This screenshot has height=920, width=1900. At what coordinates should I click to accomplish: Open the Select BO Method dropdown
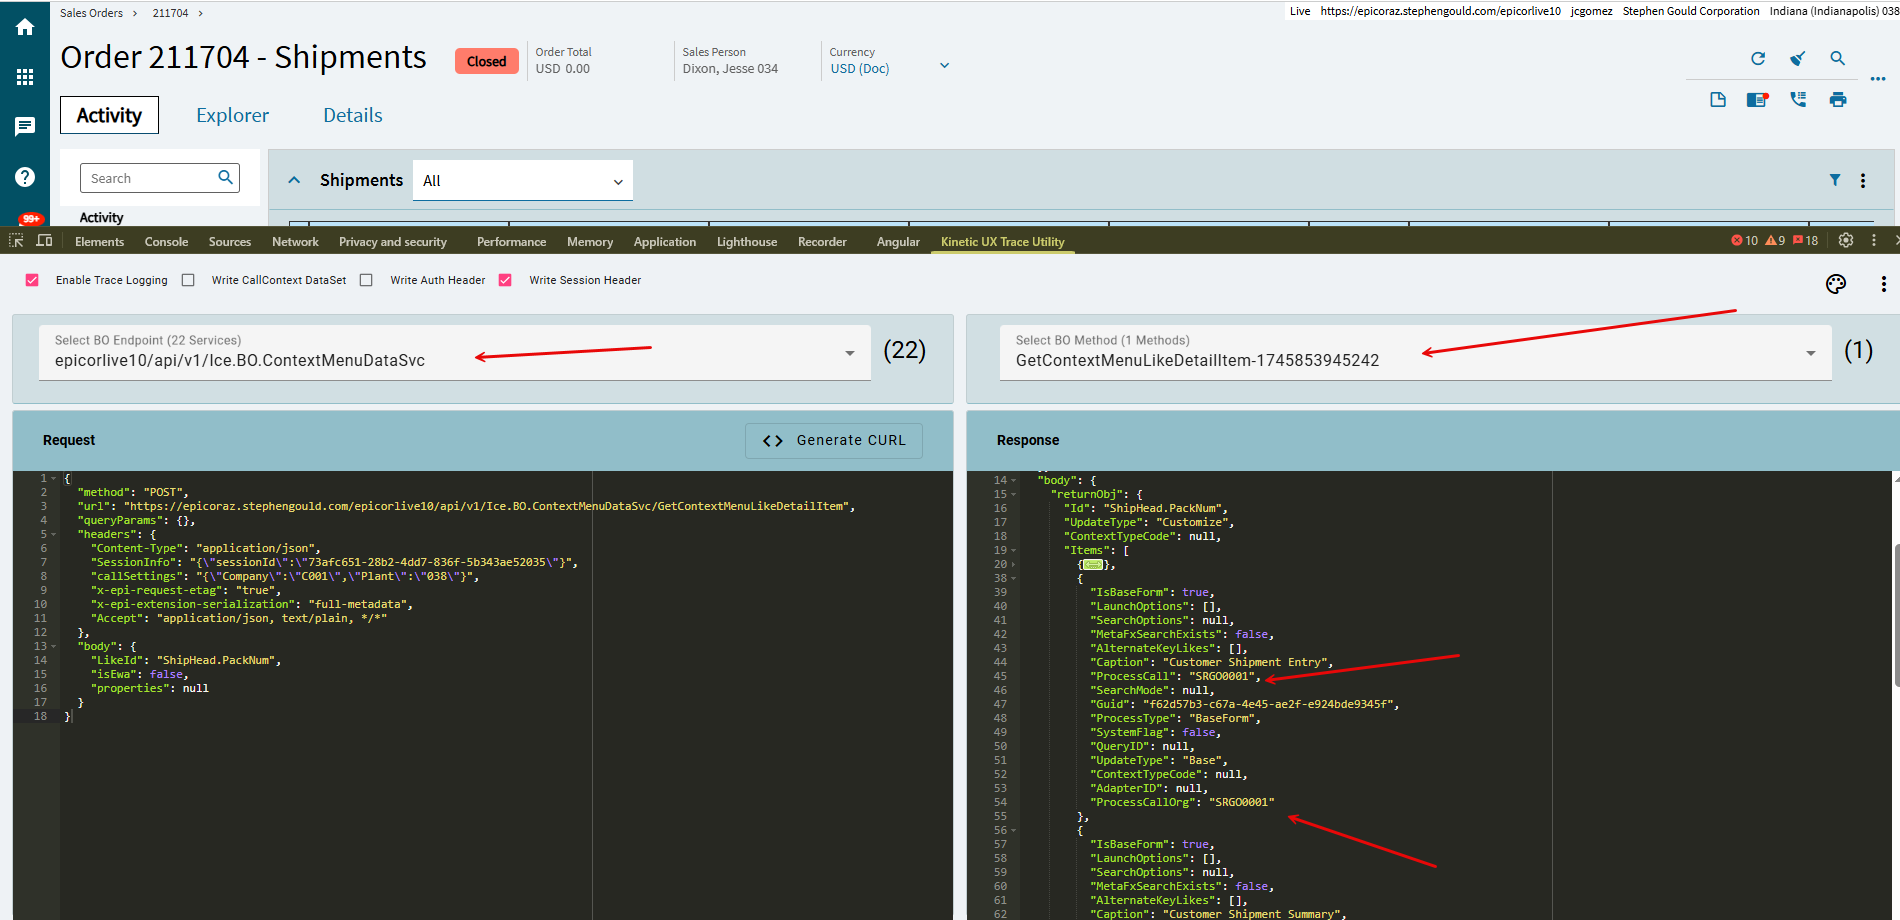coord(1416,352)
